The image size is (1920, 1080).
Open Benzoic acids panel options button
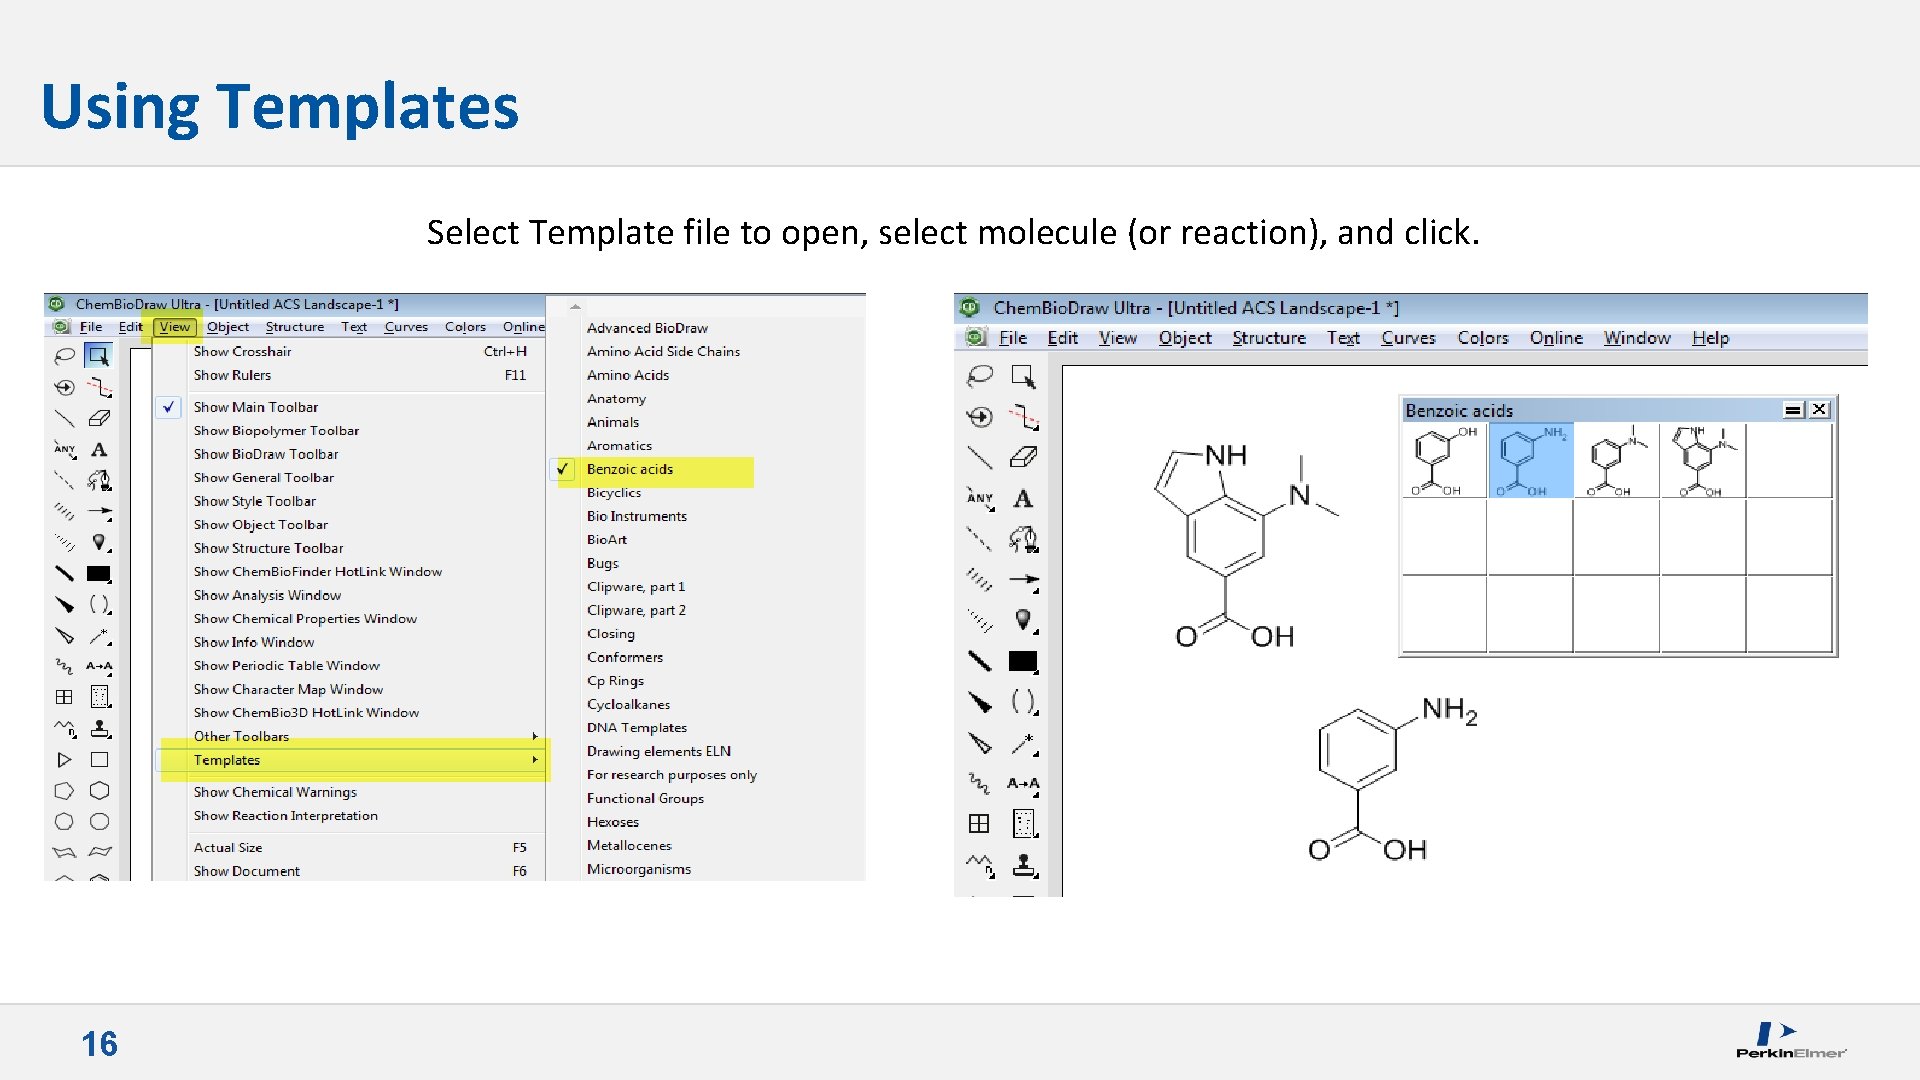tap(1793, 410)
